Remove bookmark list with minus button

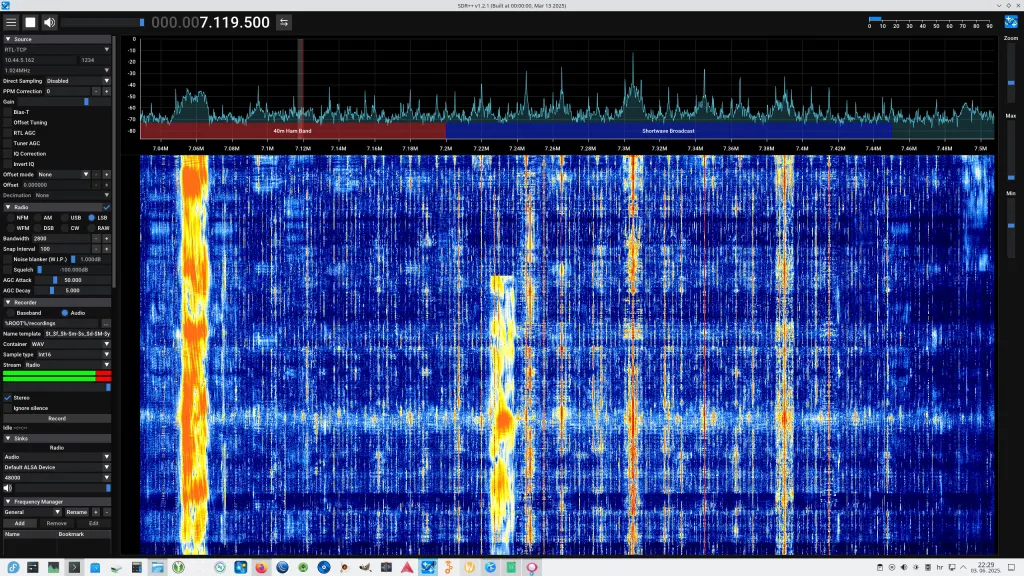106,512
